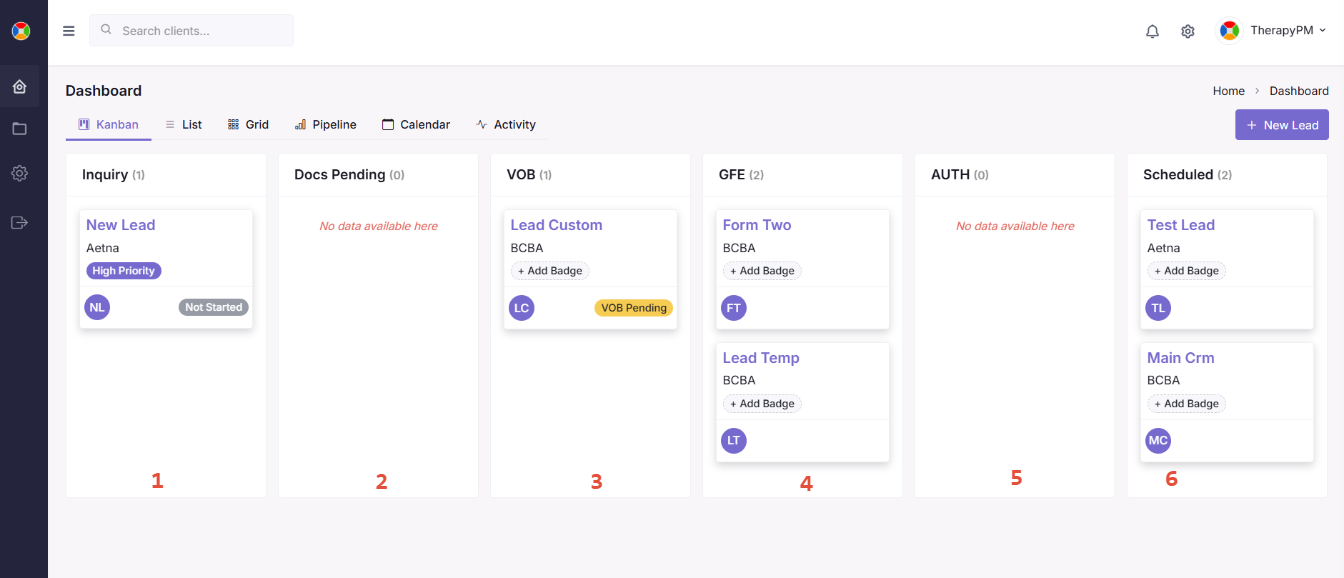The image size is (1344, 578).
Task: Click the sidebar settings gear icon
Action: click(19, 174)
